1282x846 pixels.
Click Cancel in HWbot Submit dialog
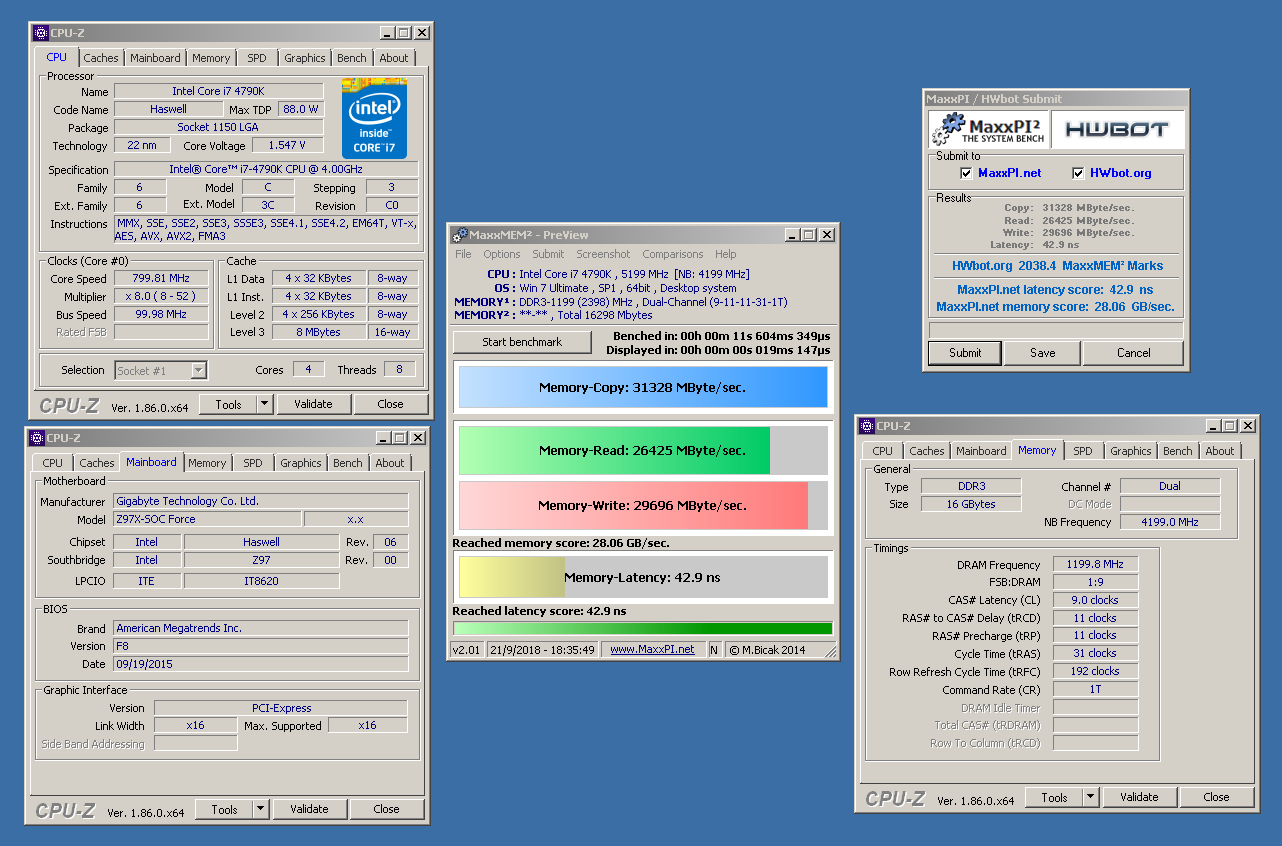[x=1133, y=352]
